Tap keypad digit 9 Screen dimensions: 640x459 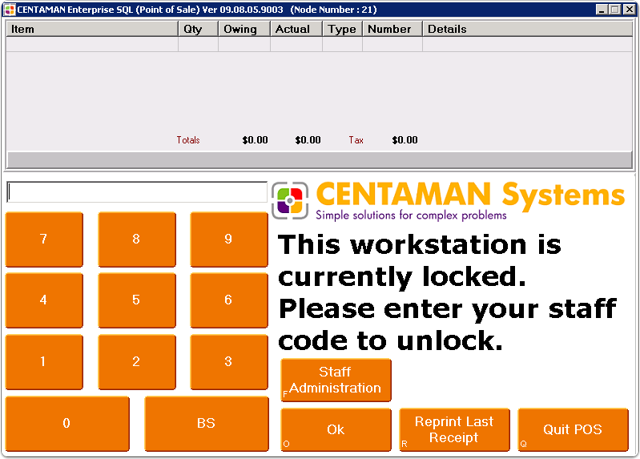point(229,239)
